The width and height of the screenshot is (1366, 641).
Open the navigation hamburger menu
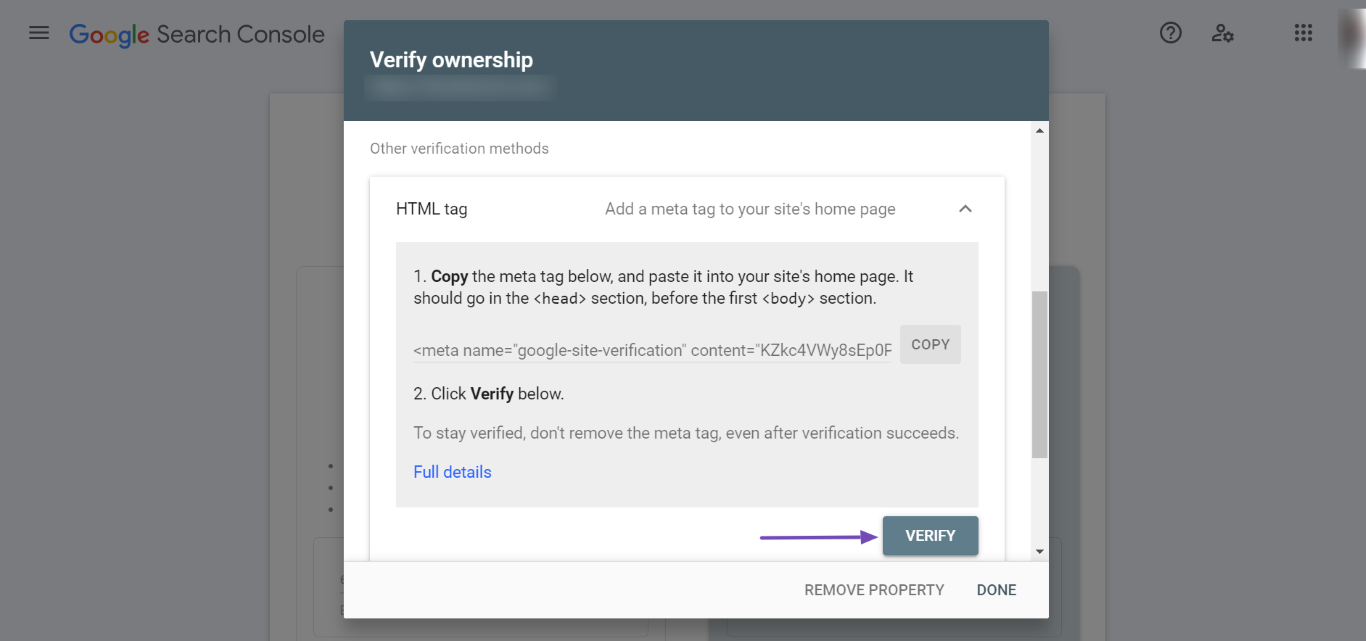click(38, 32)
